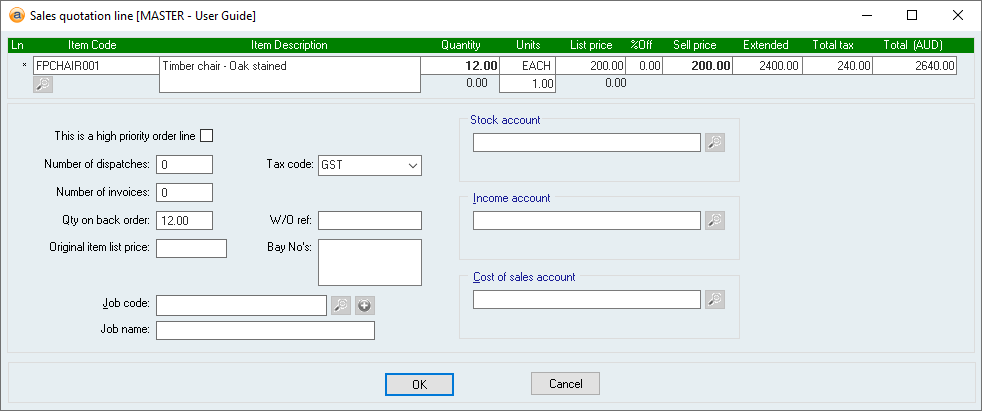Image resolution: width=982 pixels, height=411 pixels.
Task: Click the Item Code field FPCHAIR001
Action: coord(94,66)
